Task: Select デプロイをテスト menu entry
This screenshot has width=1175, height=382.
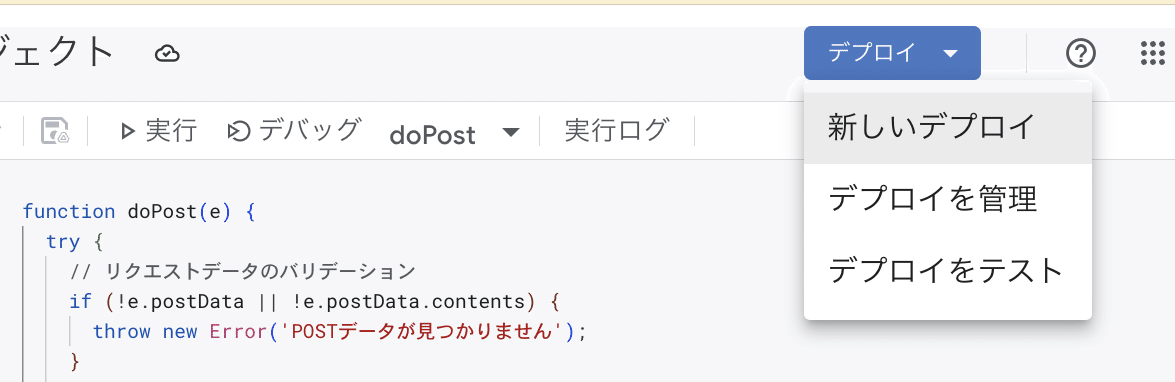Action: tap(947, 270)
